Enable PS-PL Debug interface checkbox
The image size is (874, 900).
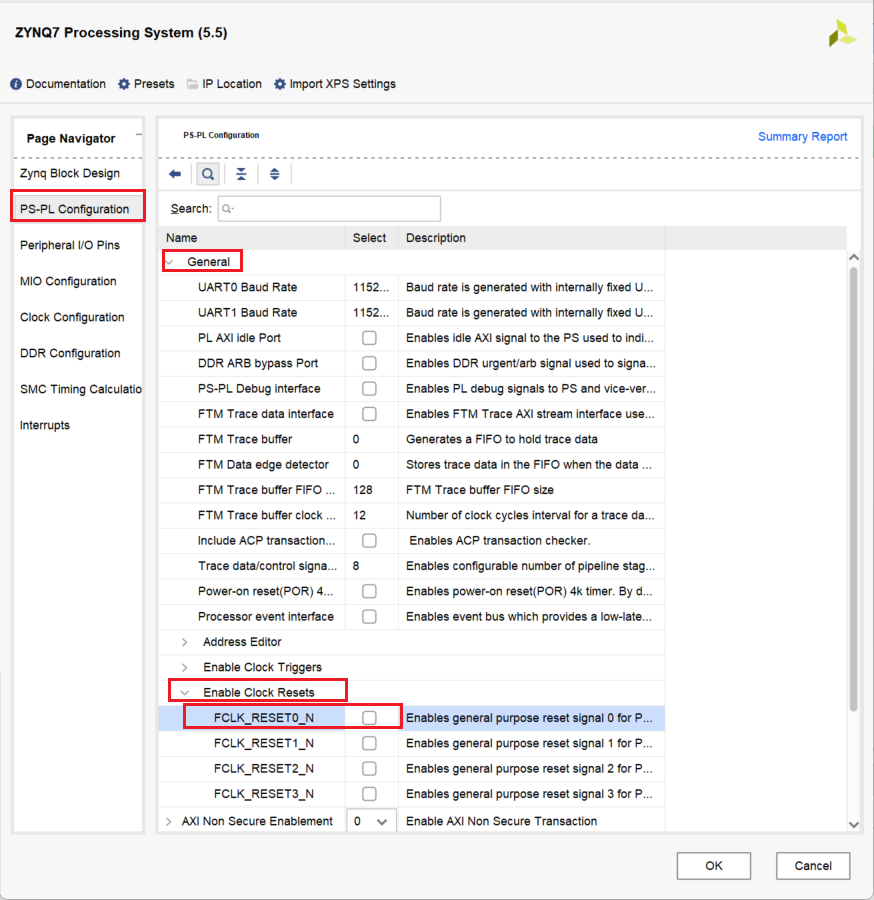(x=369, y=389)
